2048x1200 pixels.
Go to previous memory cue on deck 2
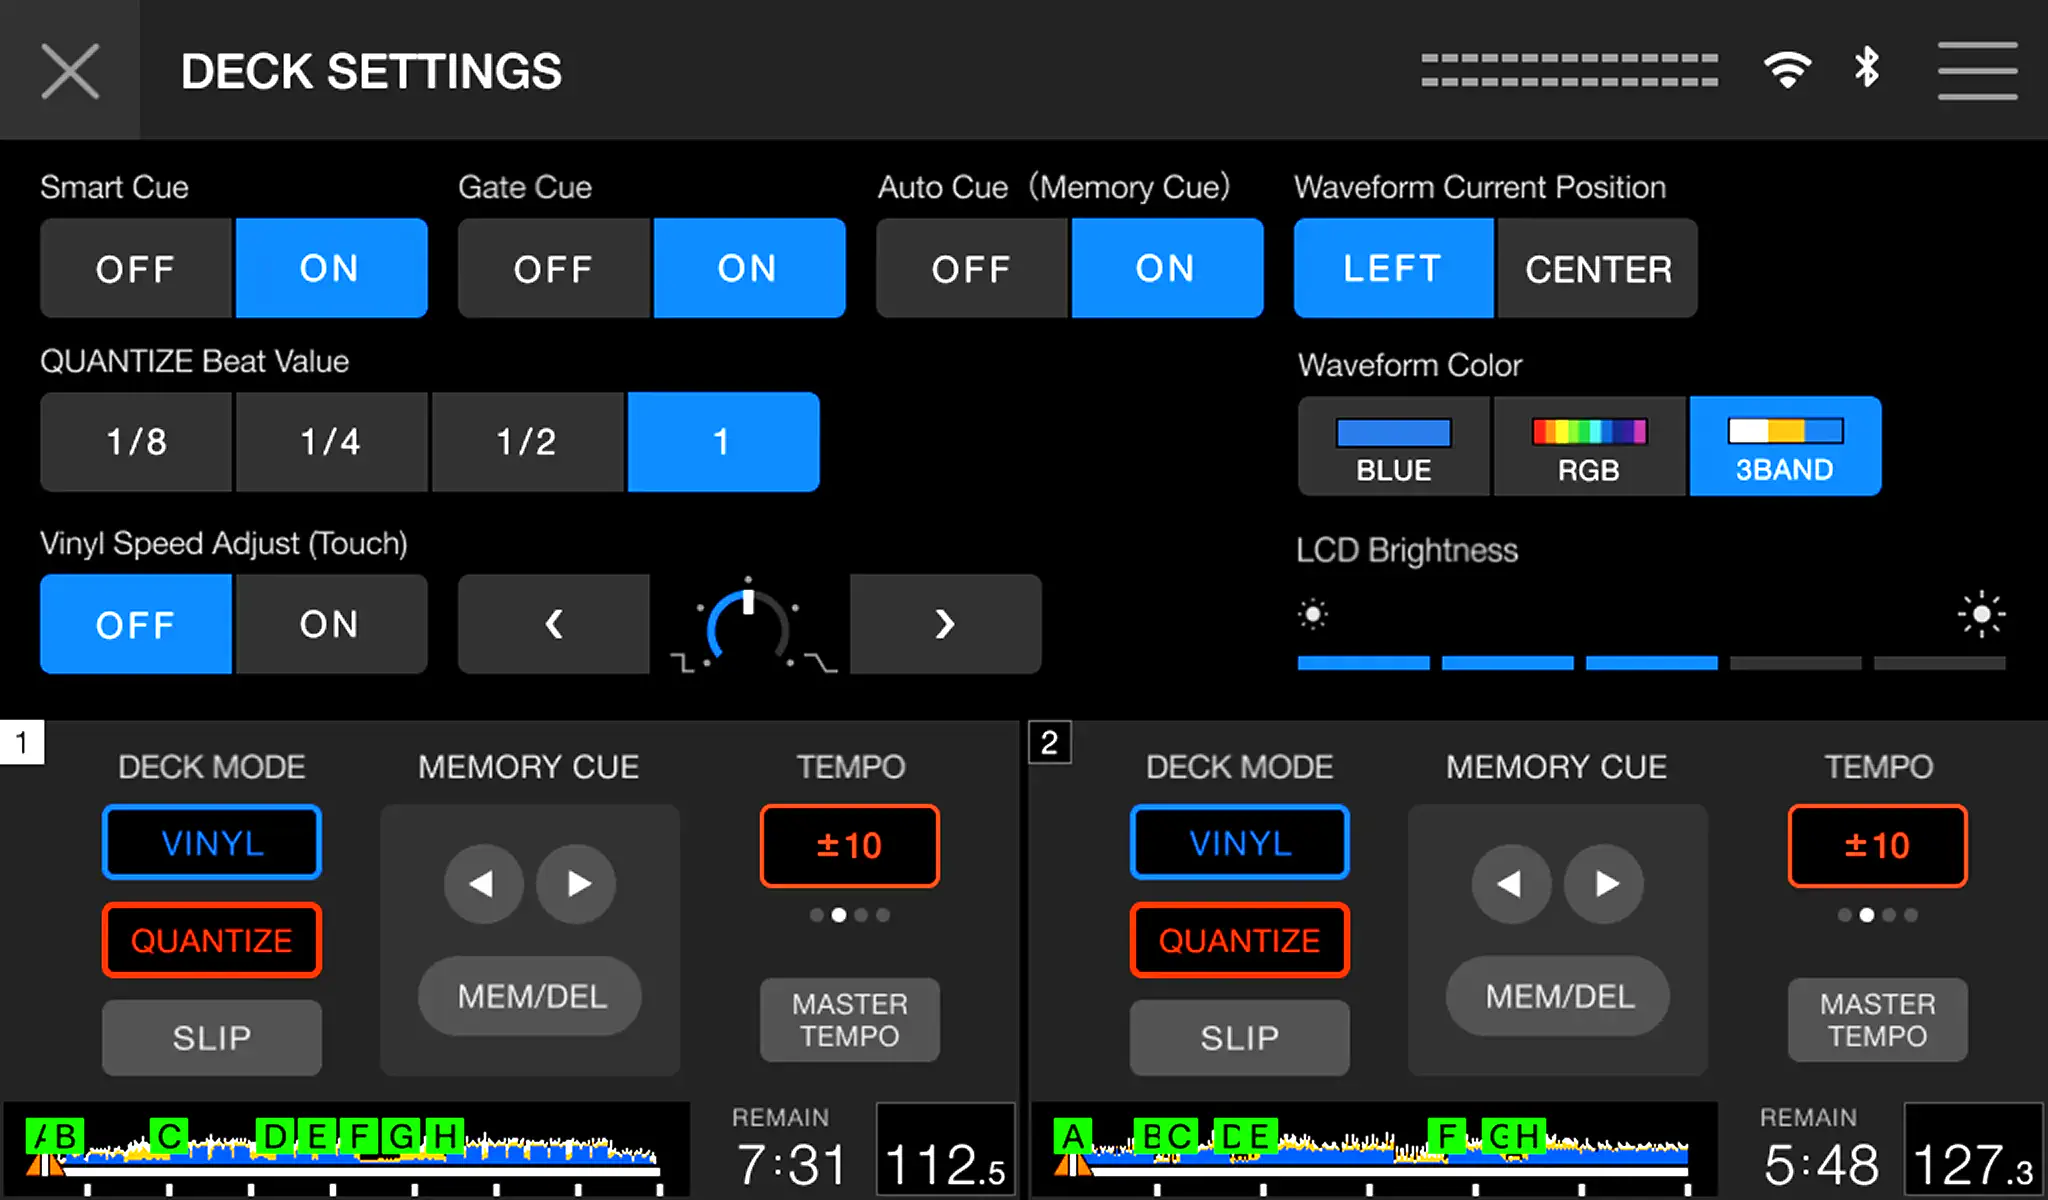coord(1511,884)
